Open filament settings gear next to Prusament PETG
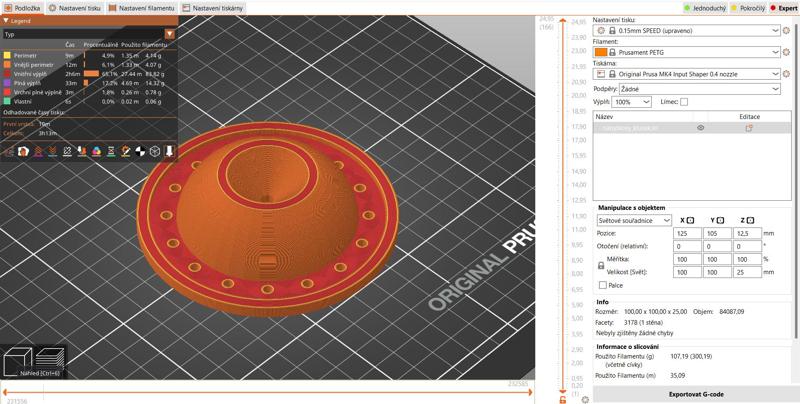Screen dimensions: 800x404 tap(786, 52)
